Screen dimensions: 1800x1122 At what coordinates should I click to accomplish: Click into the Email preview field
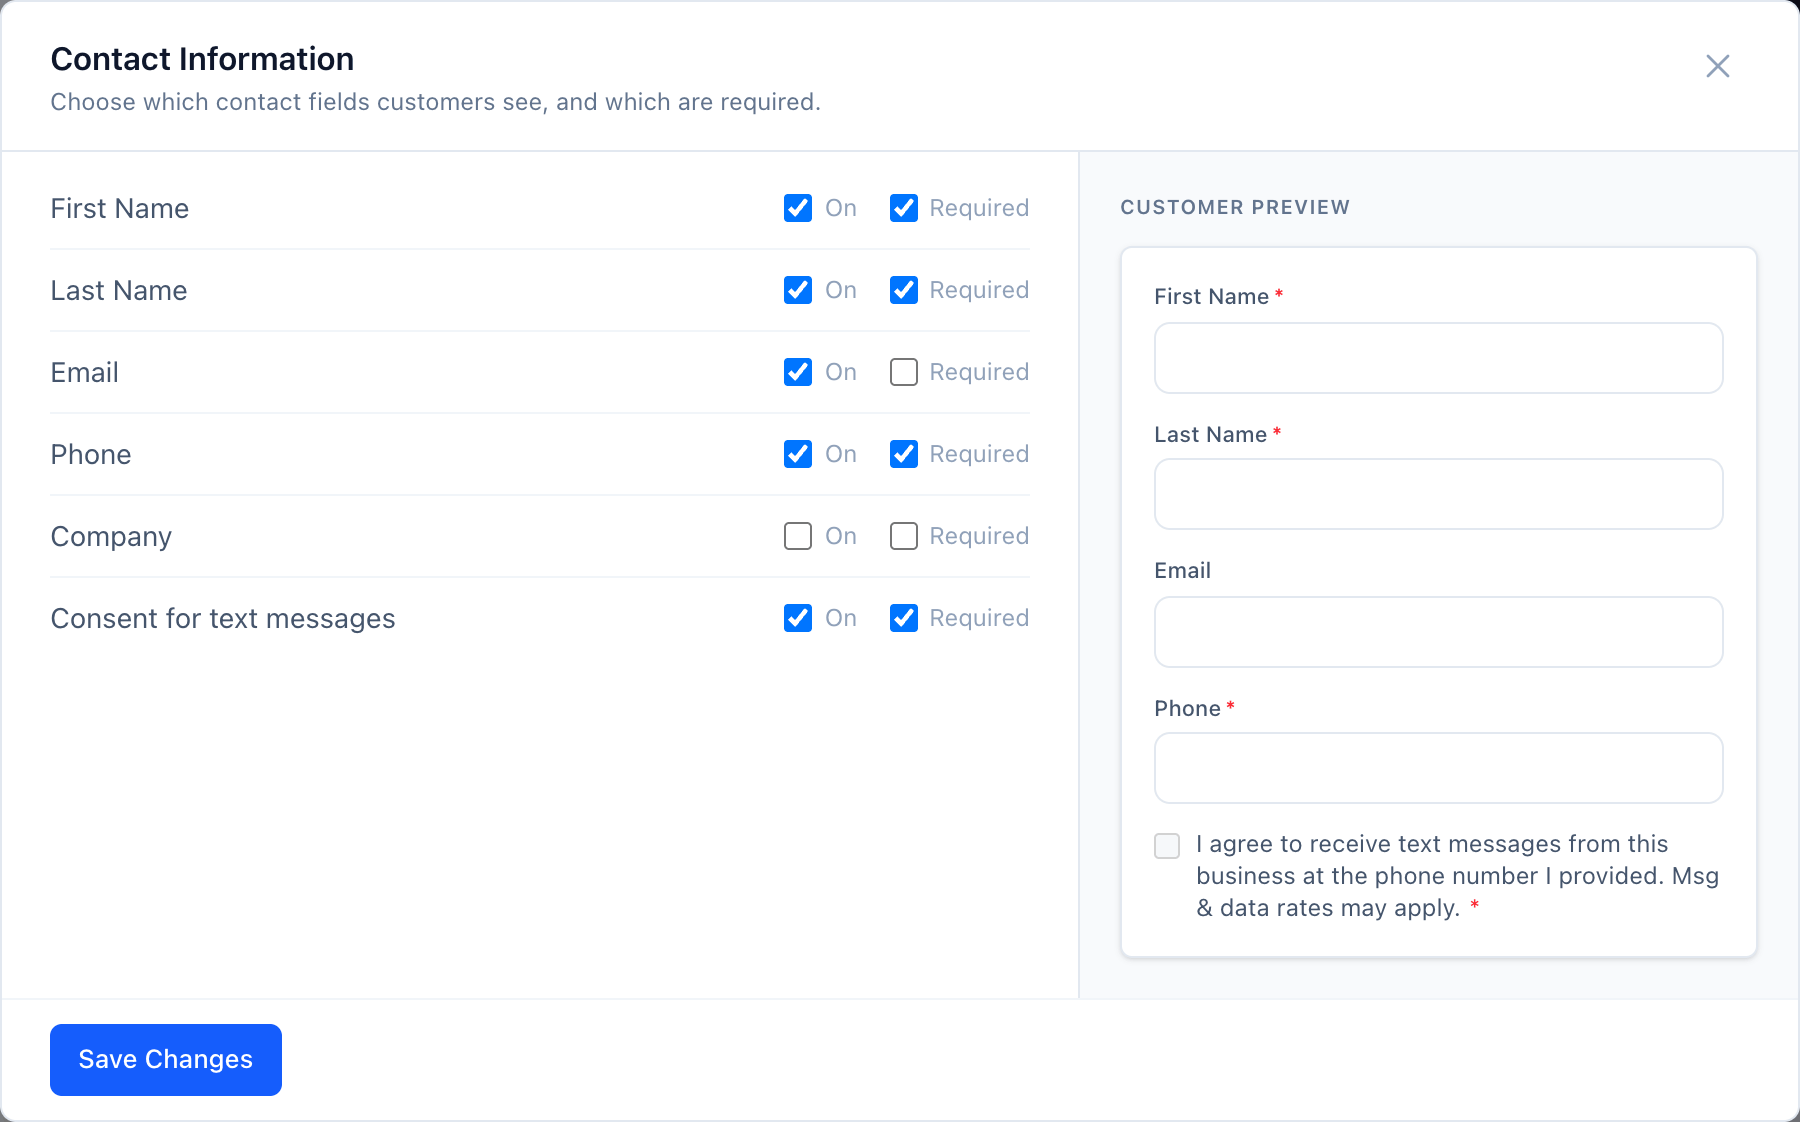click(x=1438, y=632)
